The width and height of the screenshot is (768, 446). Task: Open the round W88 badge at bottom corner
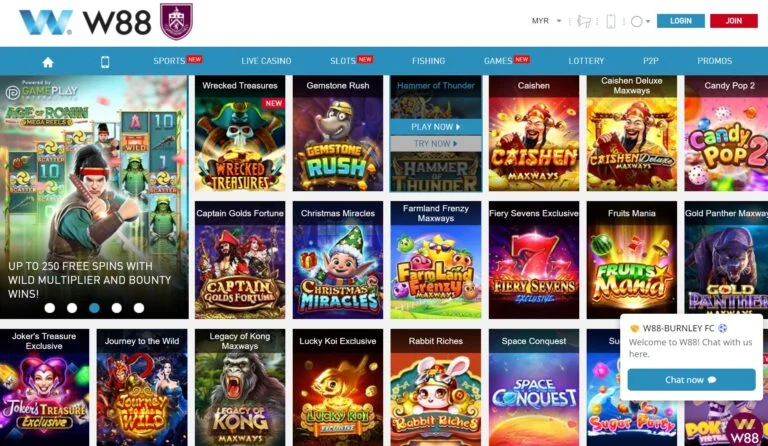[744, 429]
